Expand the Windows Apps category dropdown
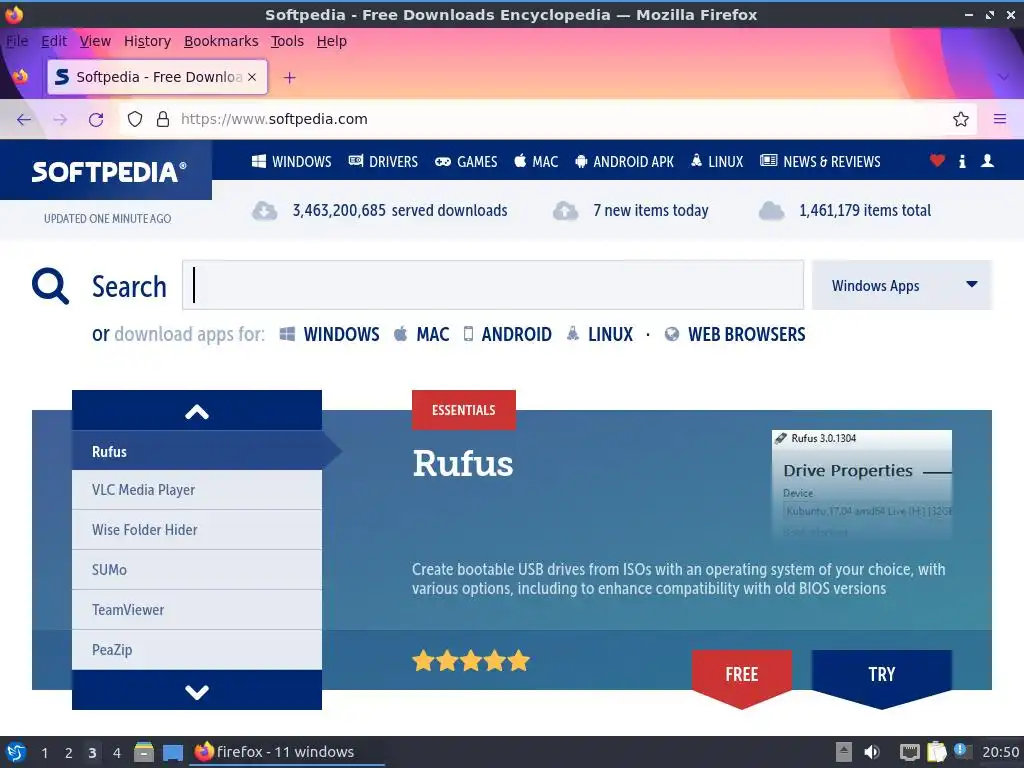This screenshot has height=768, width=1024. click(902, 285)
